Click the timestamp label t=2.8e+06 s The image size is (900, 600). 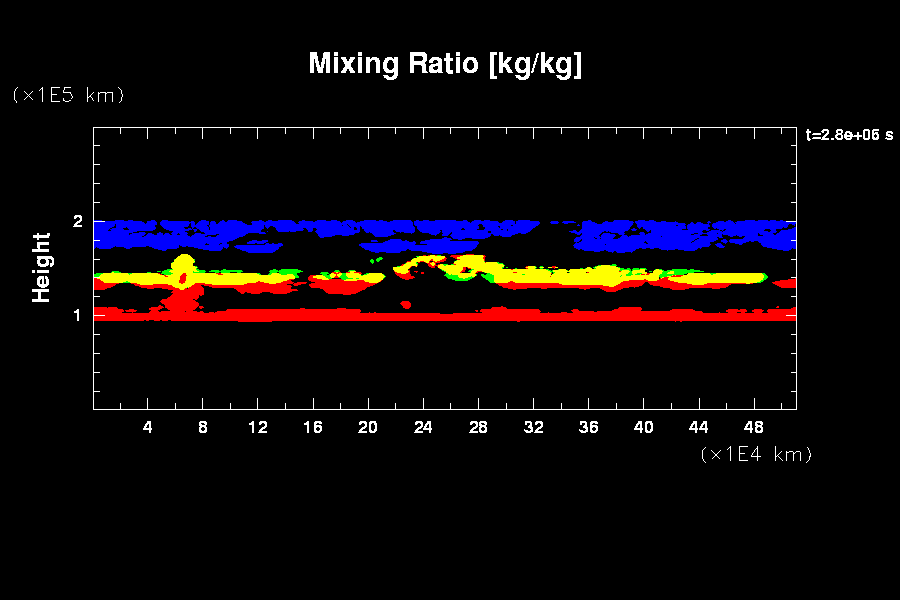coord(849,135)
